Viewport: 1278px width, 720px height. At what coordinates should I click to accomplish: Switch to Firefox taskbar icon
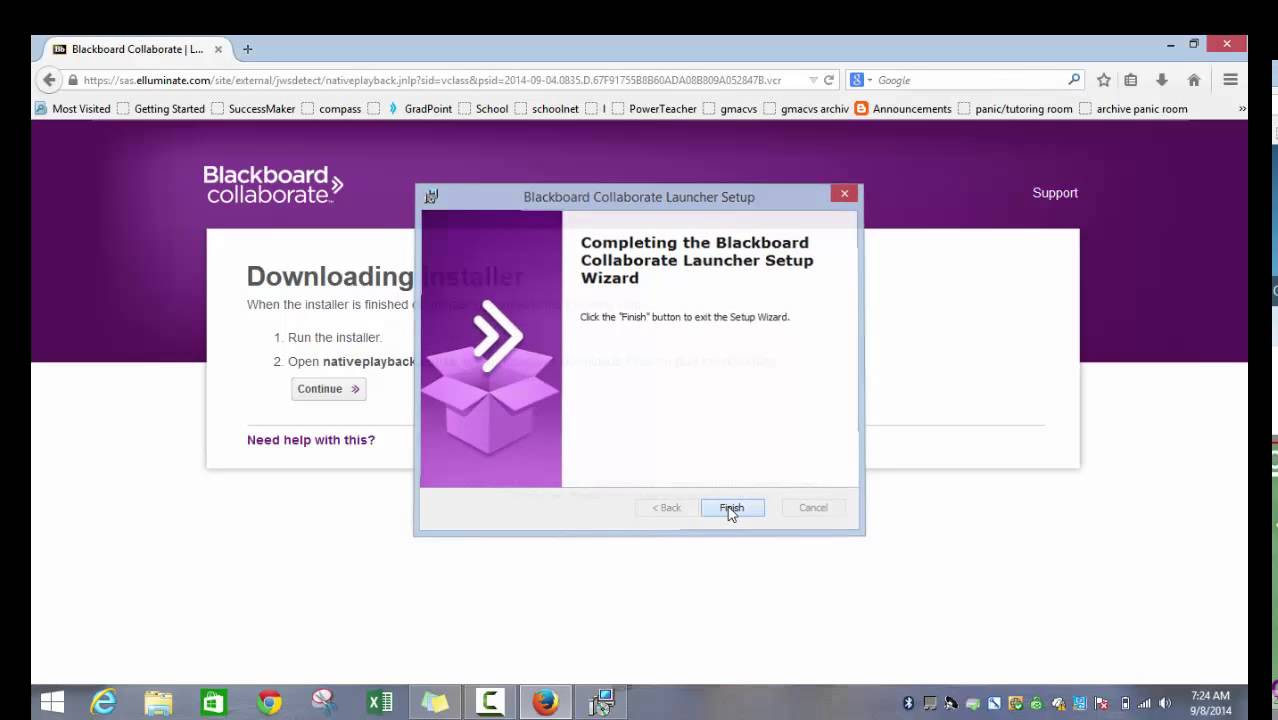545,702
